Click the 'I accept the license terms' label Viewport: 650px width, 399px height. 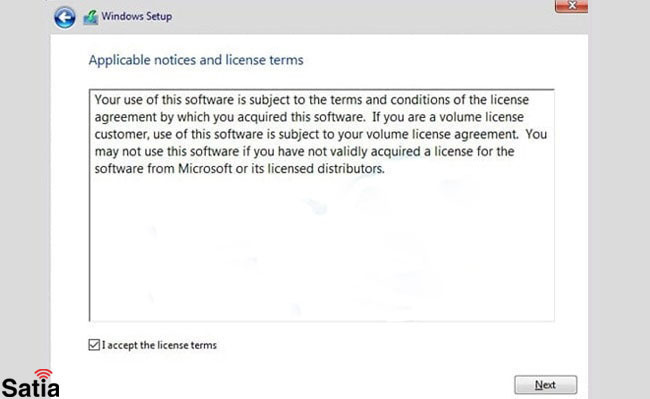pos(159,345)
